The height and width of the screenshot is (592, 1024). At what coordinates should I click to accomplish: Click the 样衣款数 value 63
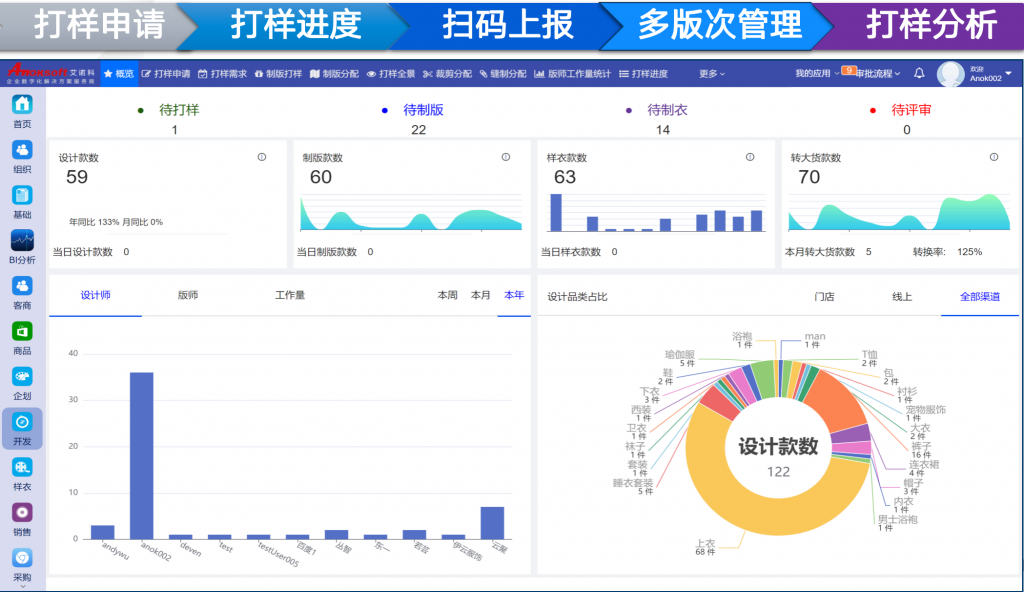565,177
